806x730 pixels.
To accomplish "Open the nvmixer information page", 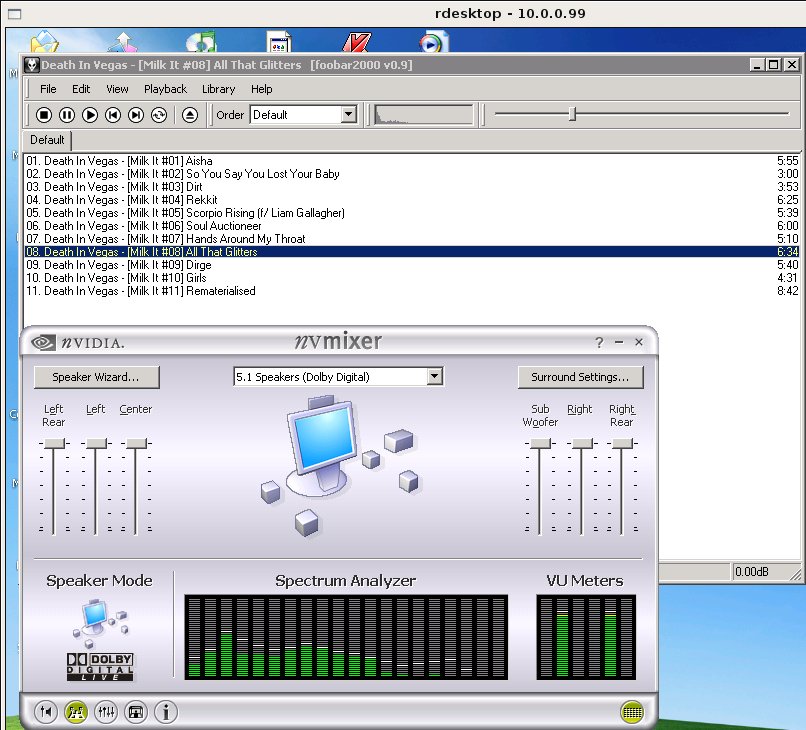I will coord(166,712).
